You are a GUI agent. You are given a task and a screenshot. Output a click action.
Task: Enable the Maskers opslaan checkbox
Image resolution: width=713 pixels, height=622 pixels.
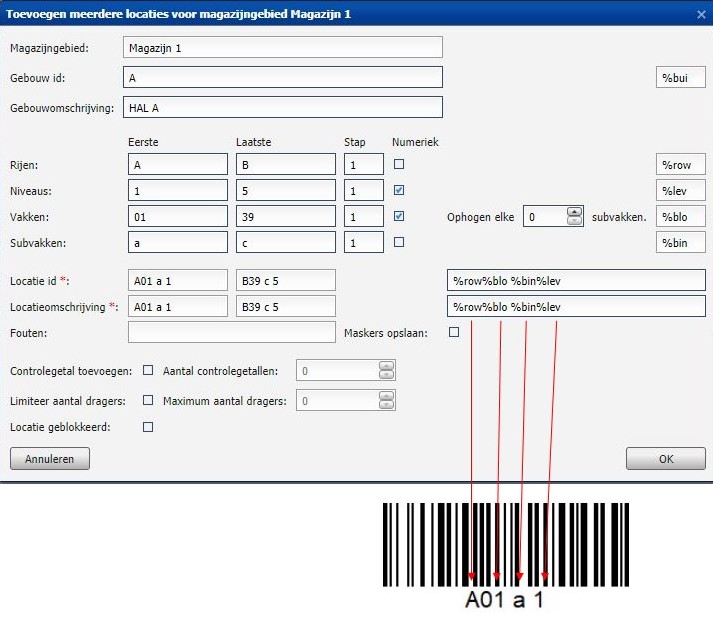click(x=454, y=332)
